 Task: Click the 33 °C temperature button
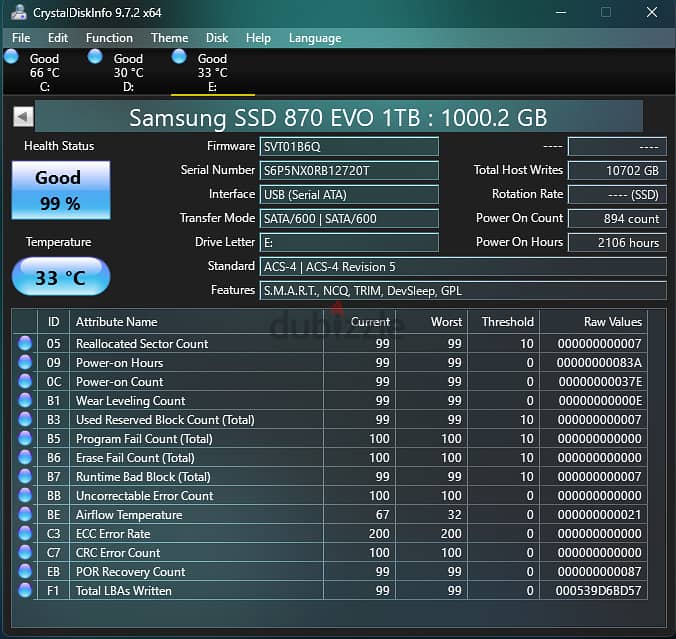pyautogui.click(x=61, y=277)
